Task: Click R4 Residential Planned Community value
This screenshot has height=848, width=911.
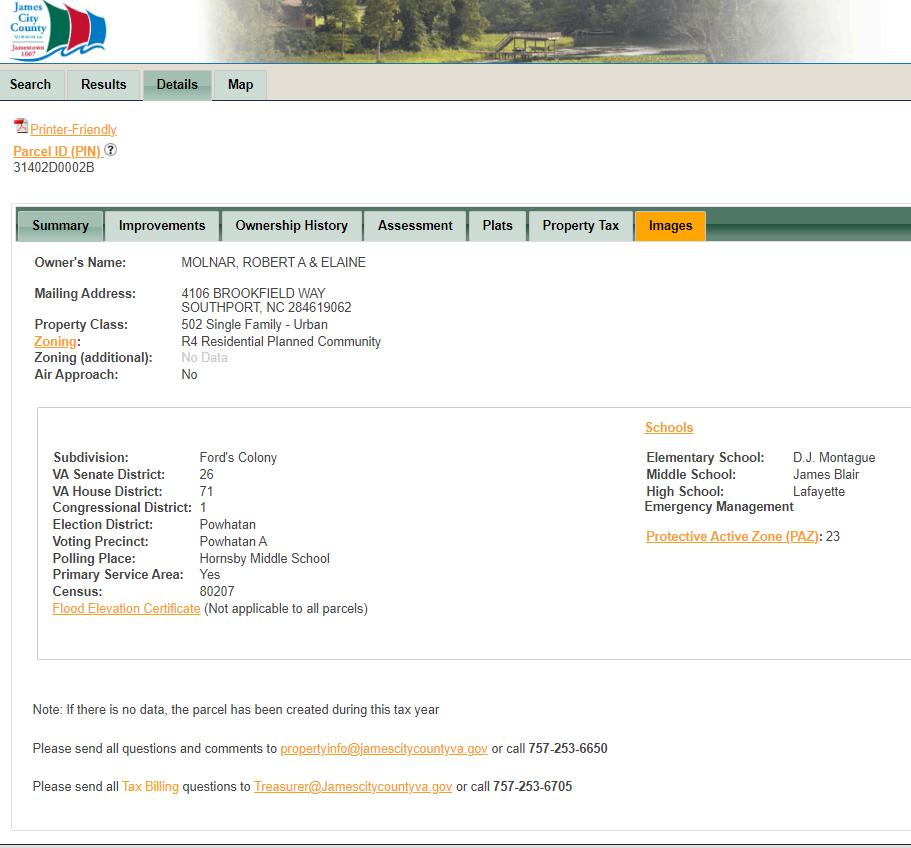Action: pyautogui.click(x=281, y=342)
